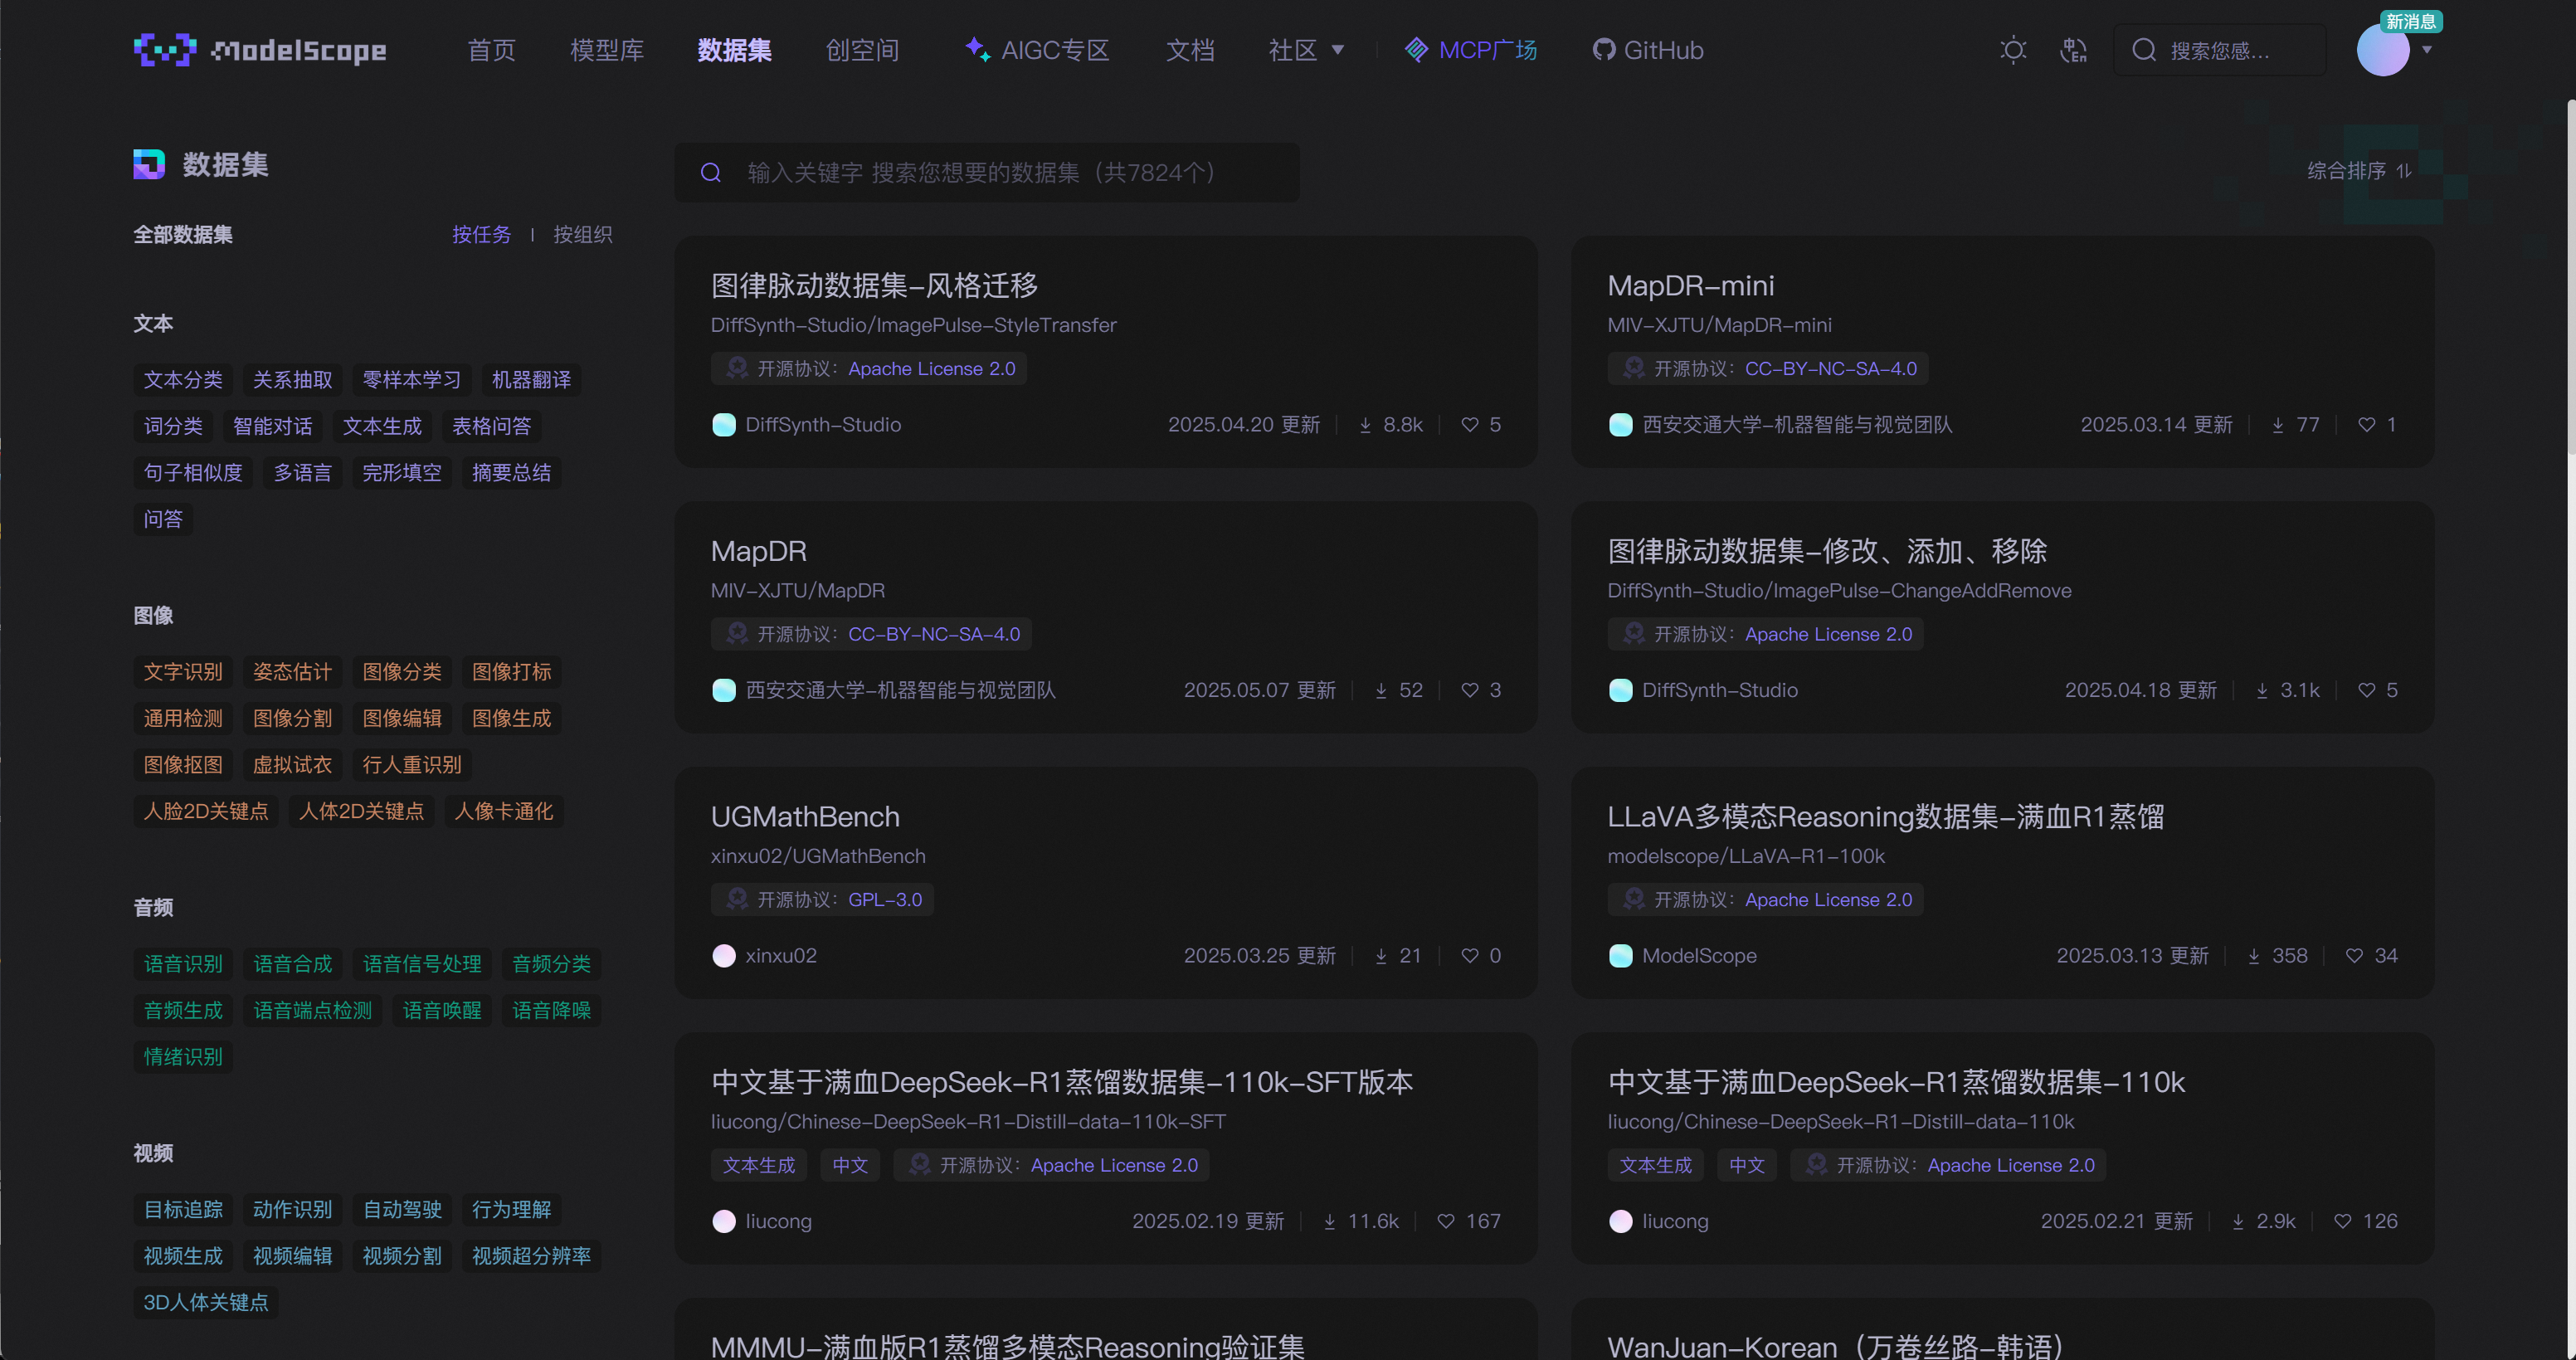Switch filter to 按任务

pyautogui.click(x=481, y=235)
